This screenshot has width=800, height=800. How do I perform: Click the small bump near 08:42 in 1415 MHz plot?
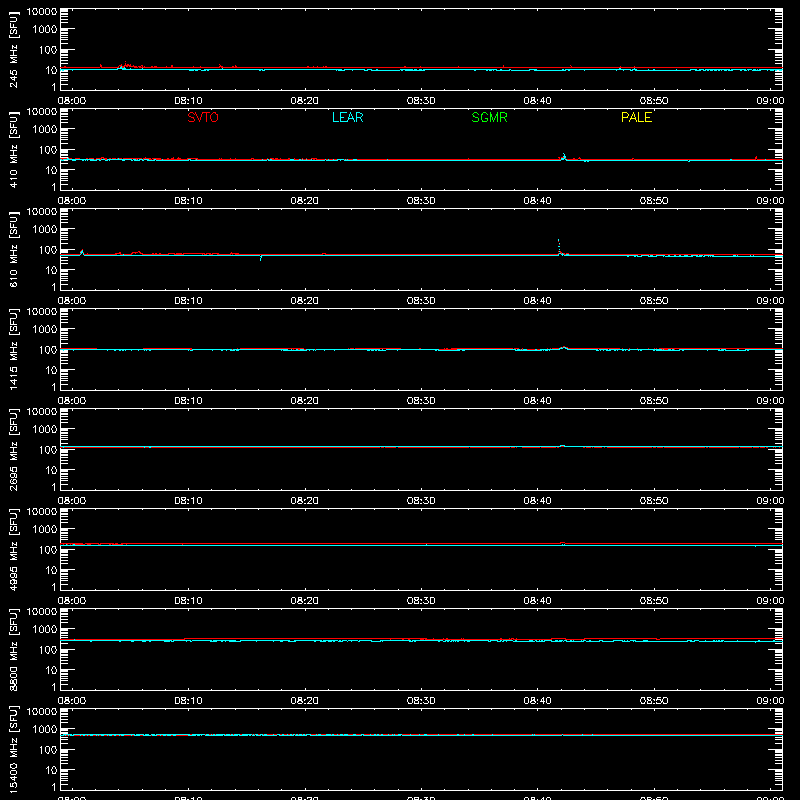coord(564,348)
